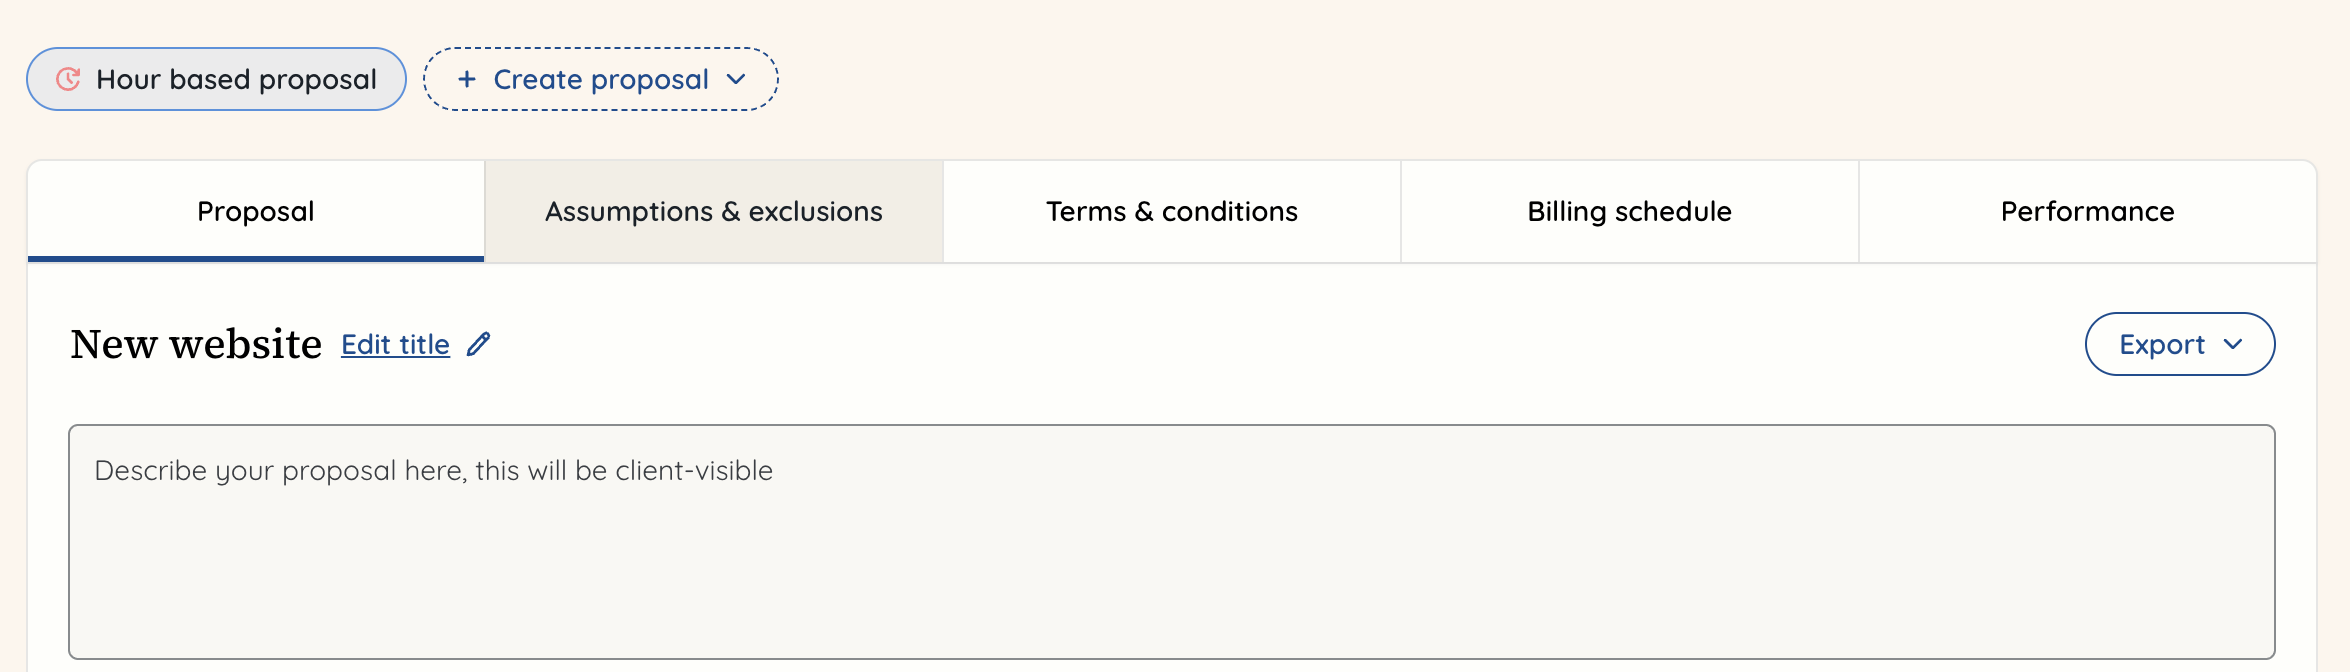Return to the Proposal tab

coord(255,211)
